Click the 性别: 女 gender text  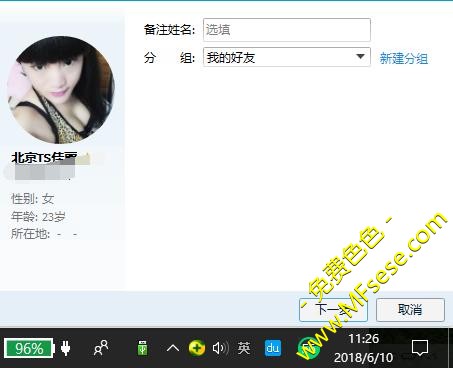click(33, 199)
